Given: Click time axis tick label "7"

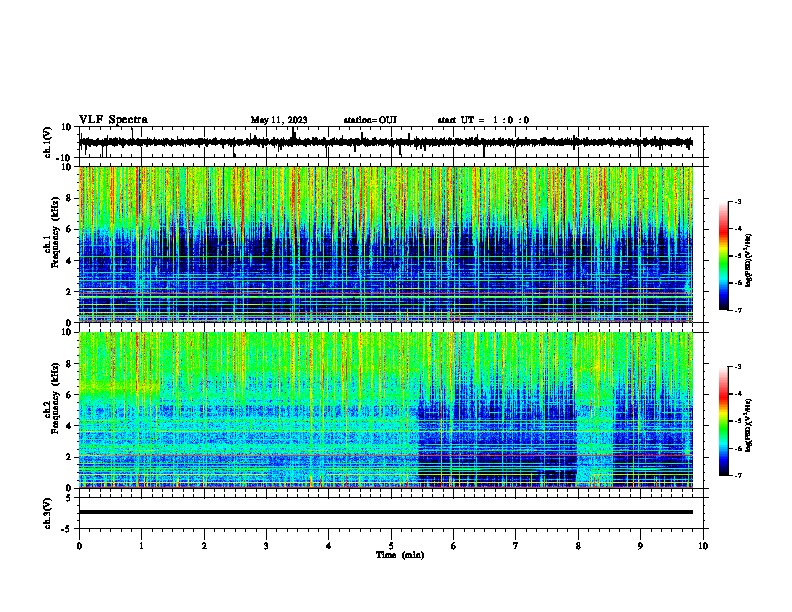Looking at the screenshot, I should [516, 546].
